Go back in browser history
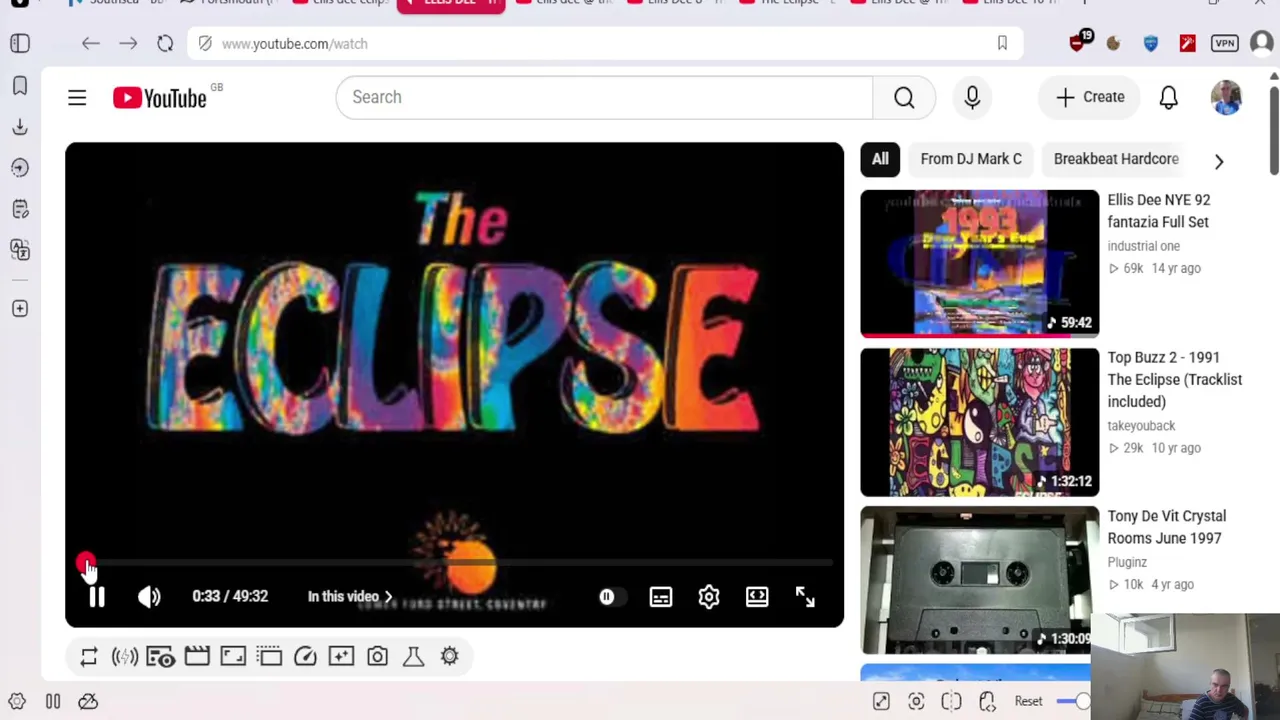 click(x=91, y=44)
